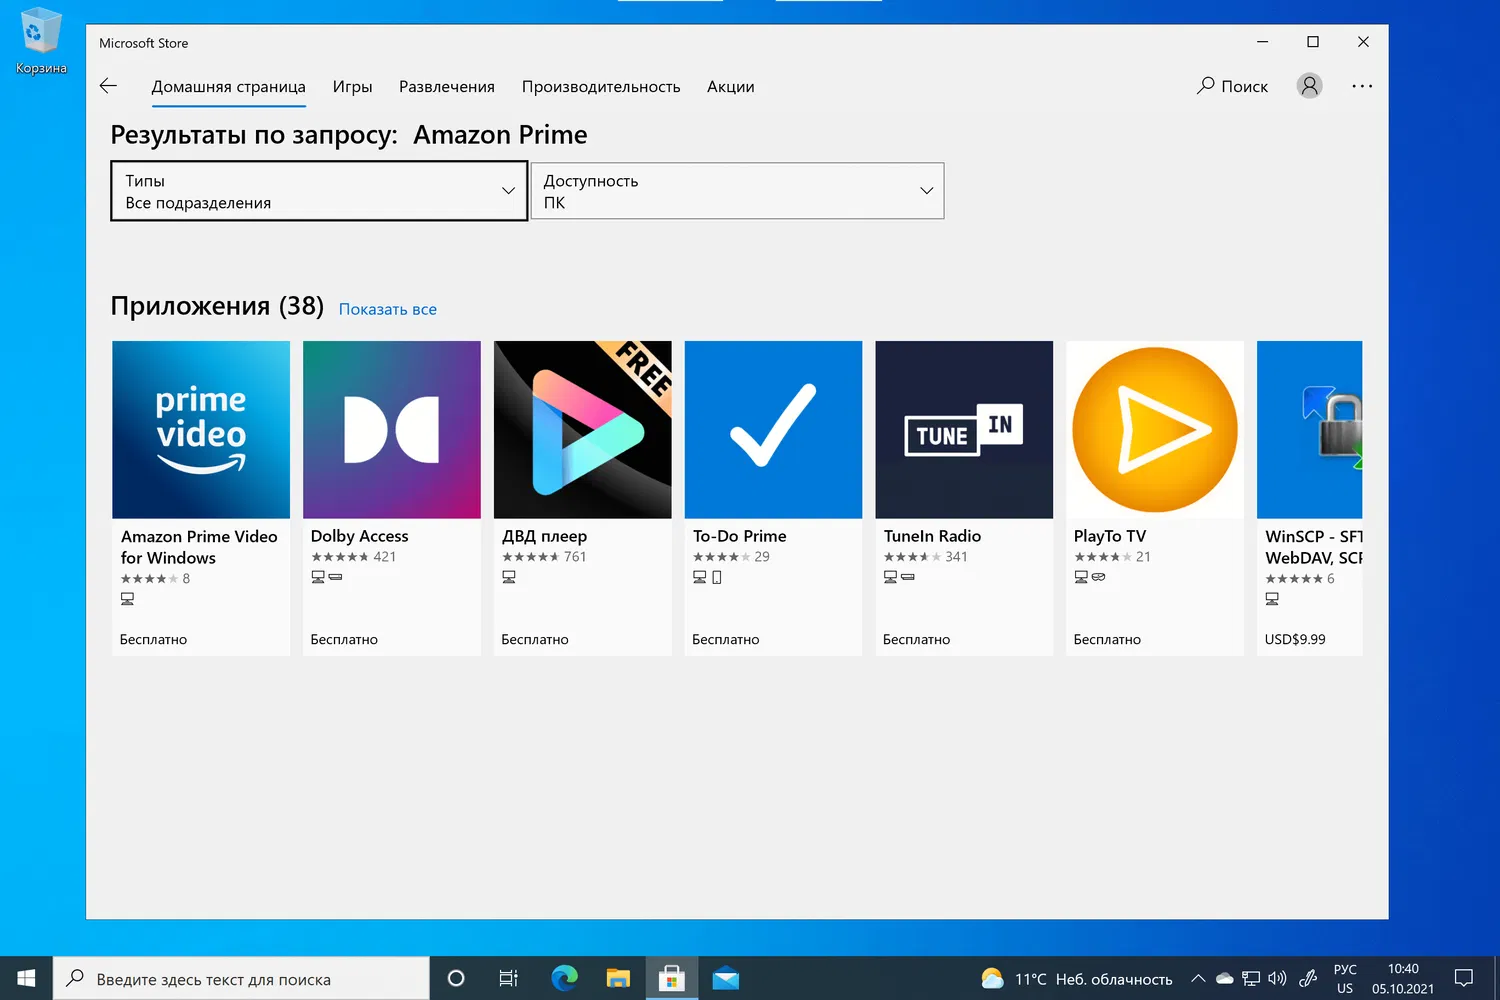Open the Entertainment tab

pos(447,87)
